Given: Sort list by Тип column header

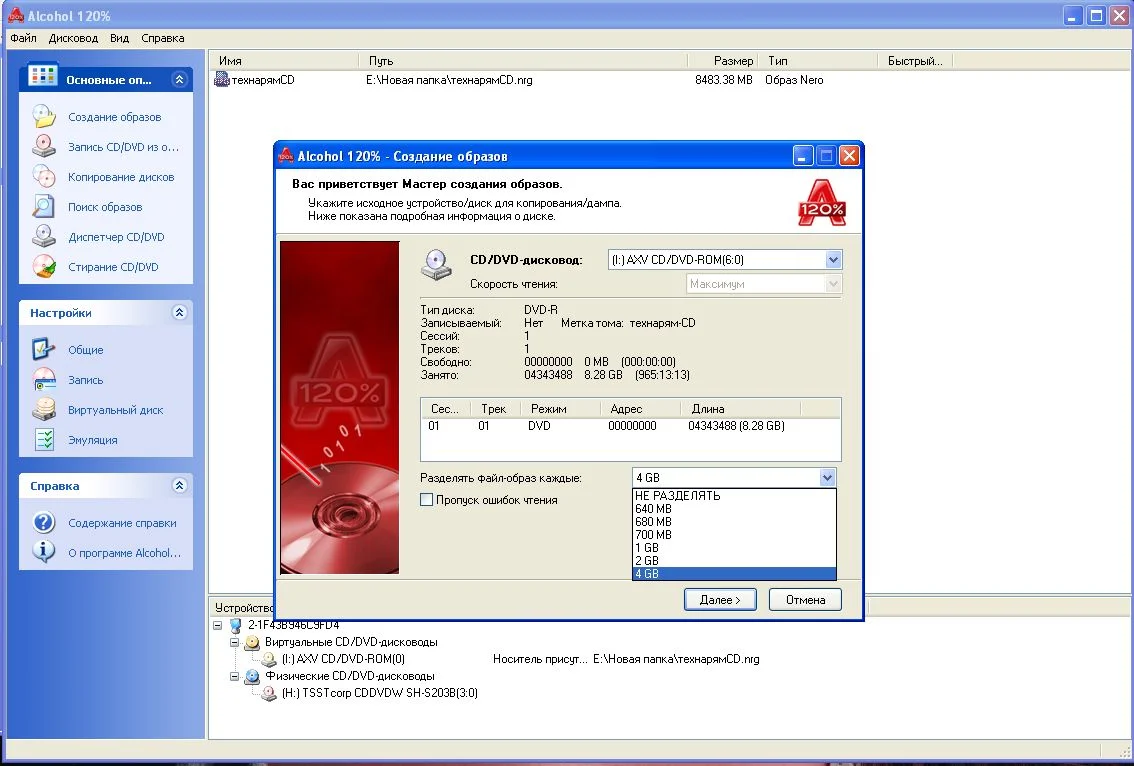Looking at the screenshot, I should coord(818,61).
